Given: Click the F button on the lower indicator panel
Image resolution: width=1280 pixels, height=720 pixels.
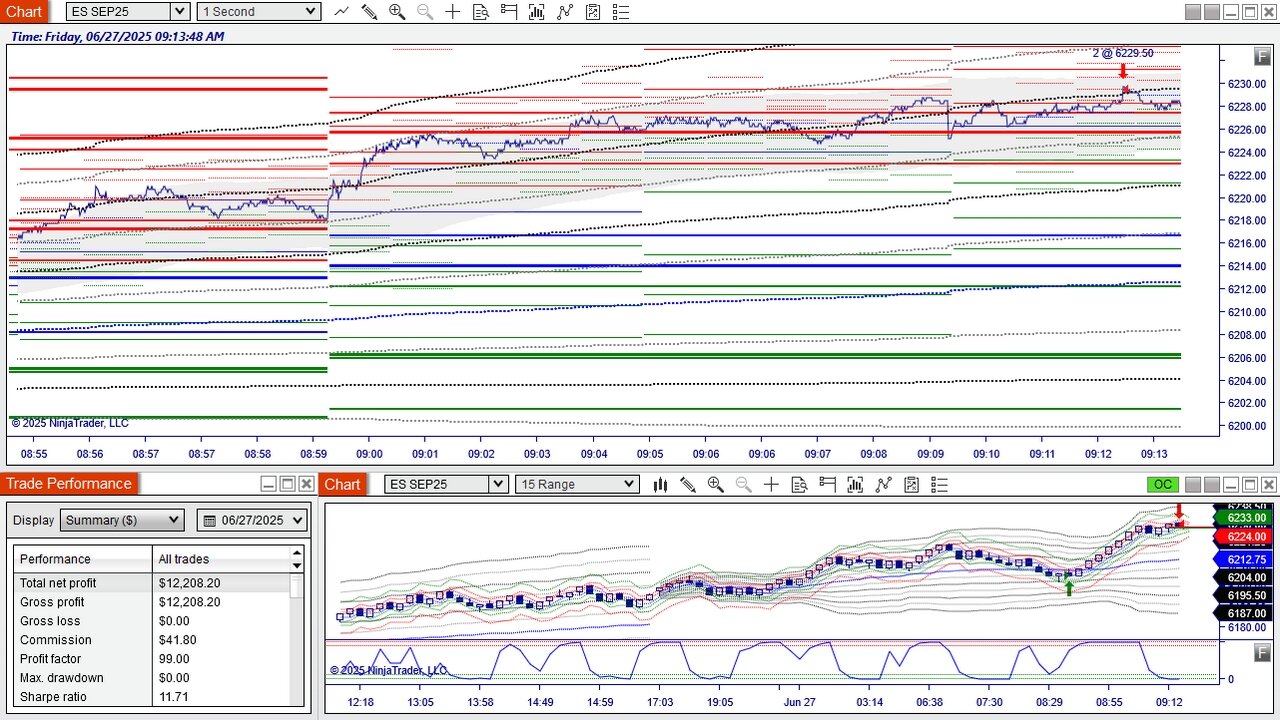Looking at the screenshot, I should tap(1263, 652).
